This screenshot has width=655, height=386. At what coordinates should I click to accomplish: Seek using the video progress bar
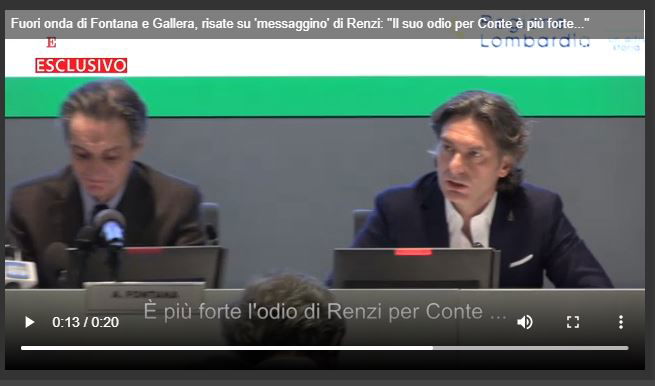[325, 348]
